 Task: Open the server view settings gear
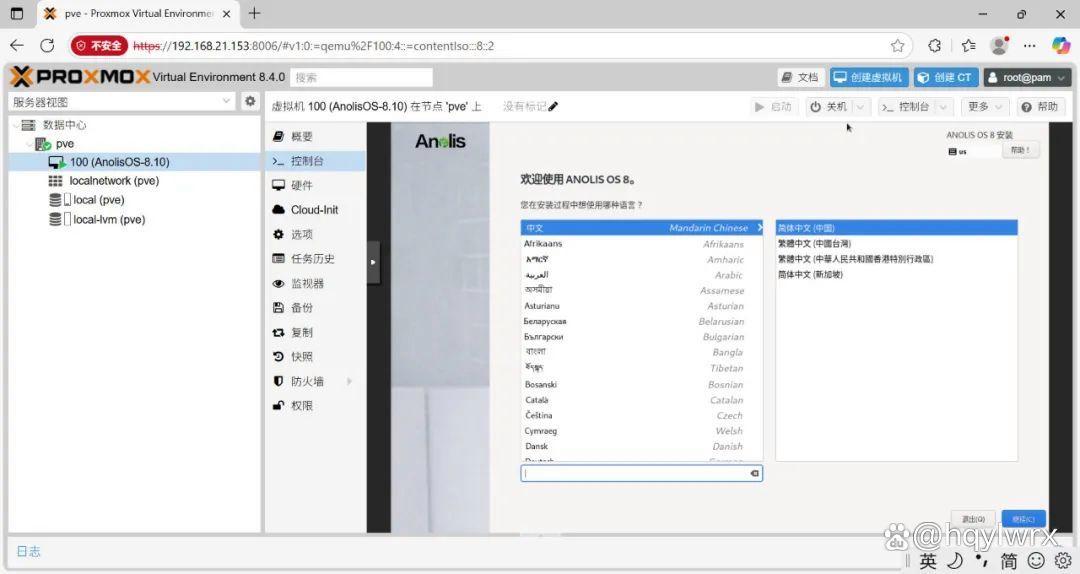click(250, 101)
